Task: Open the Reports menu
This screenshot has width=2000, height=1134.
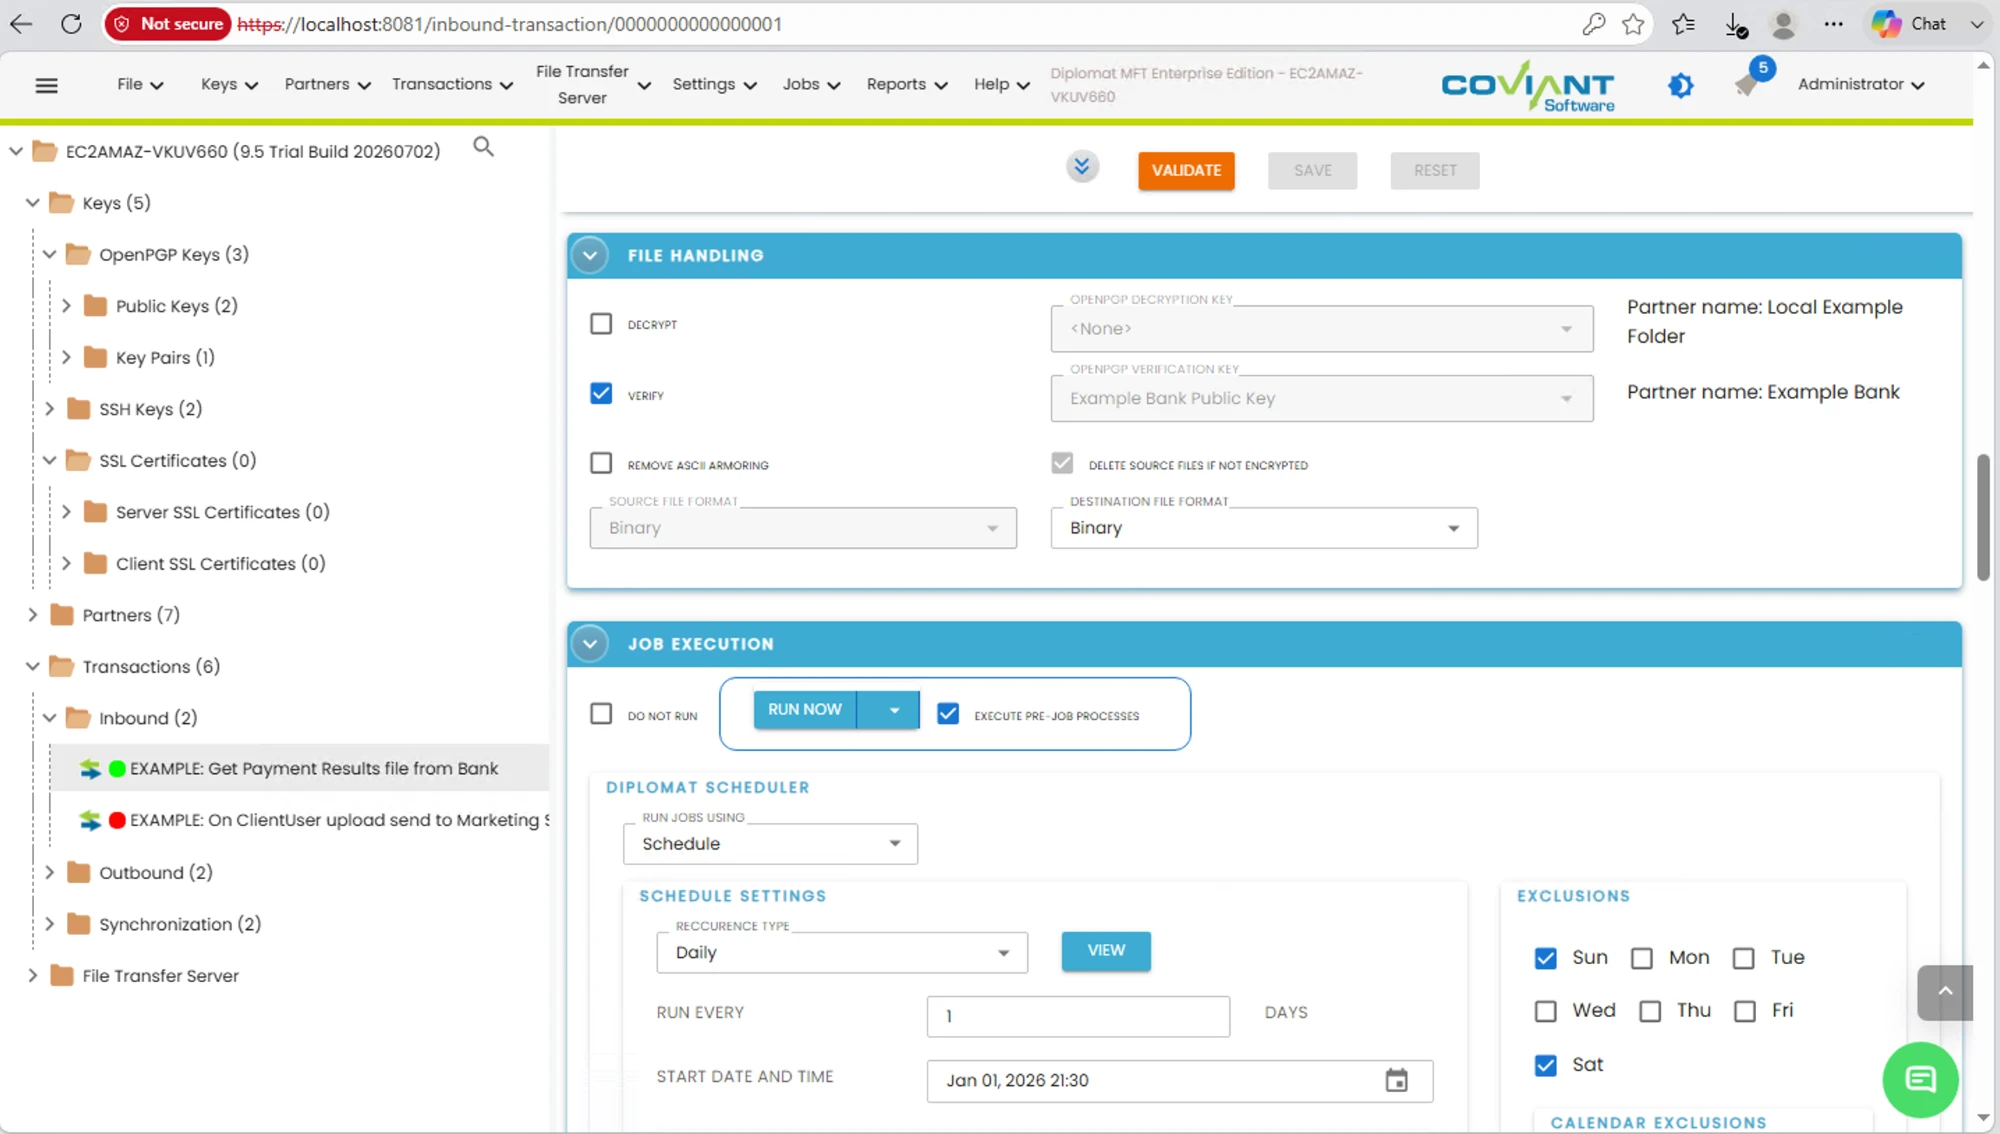Action: point(906,85)
